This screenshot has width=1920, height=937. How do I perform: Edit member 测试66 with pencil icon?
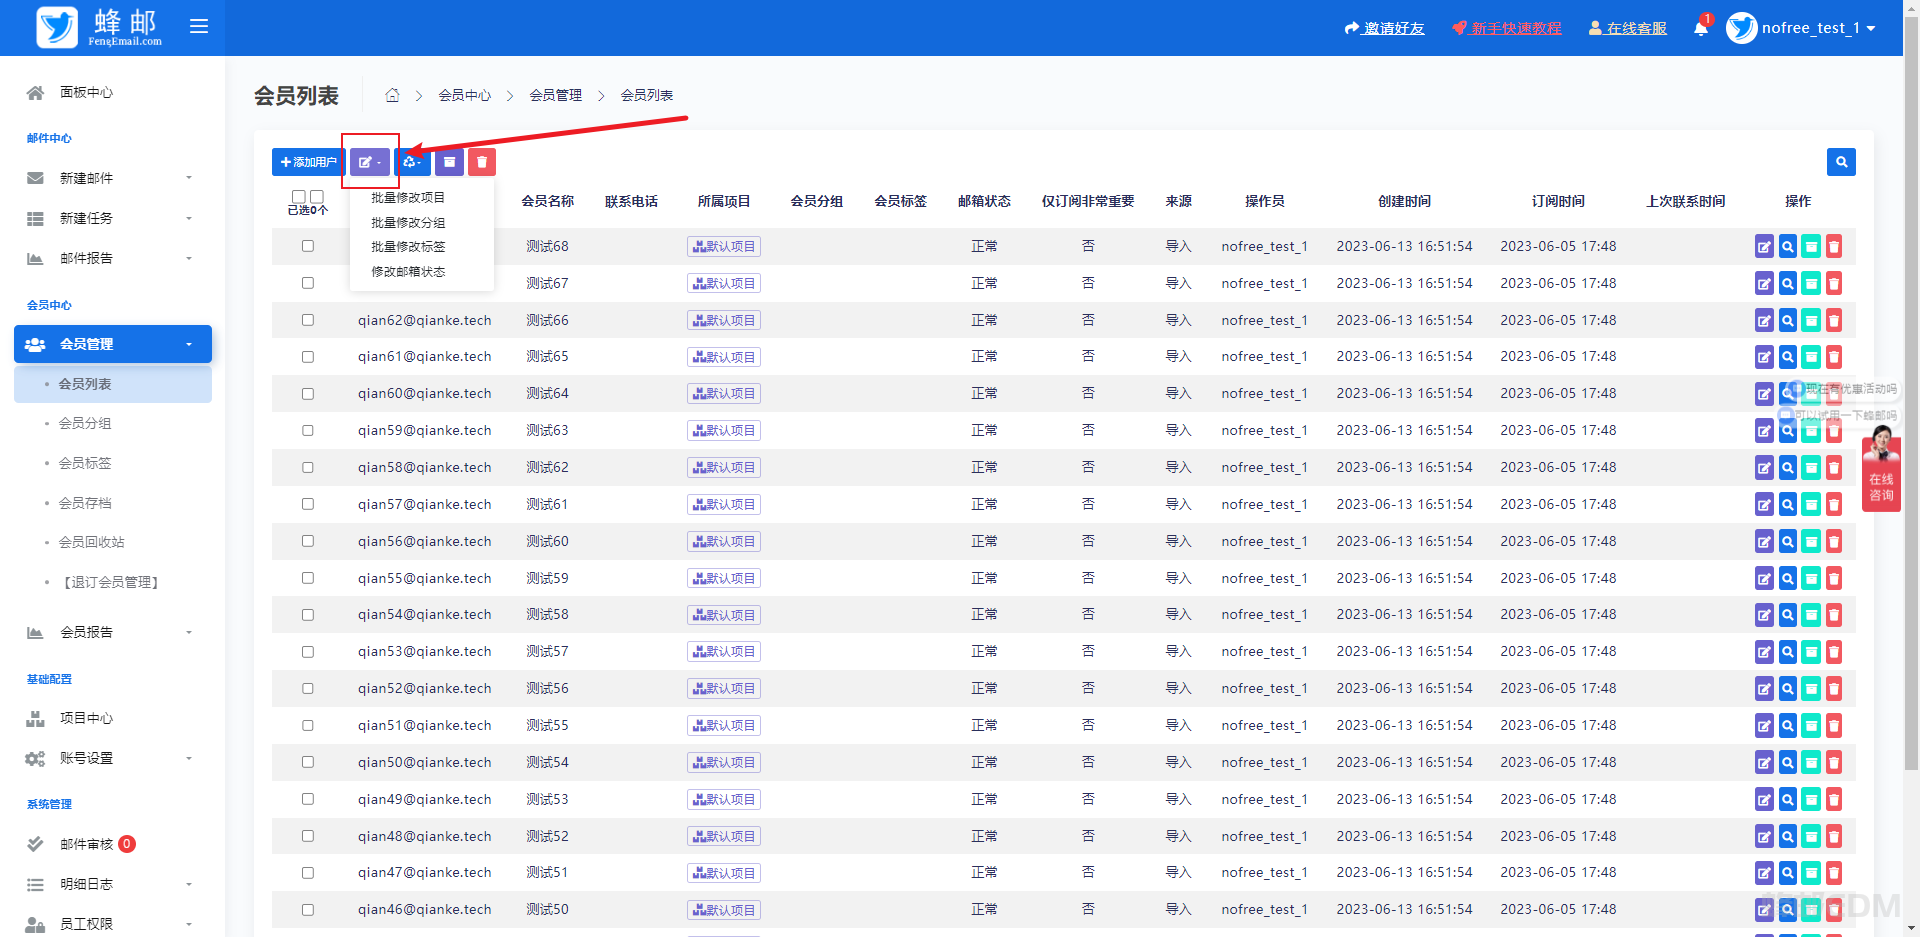pyautogui.click(x=1764, y=320)
